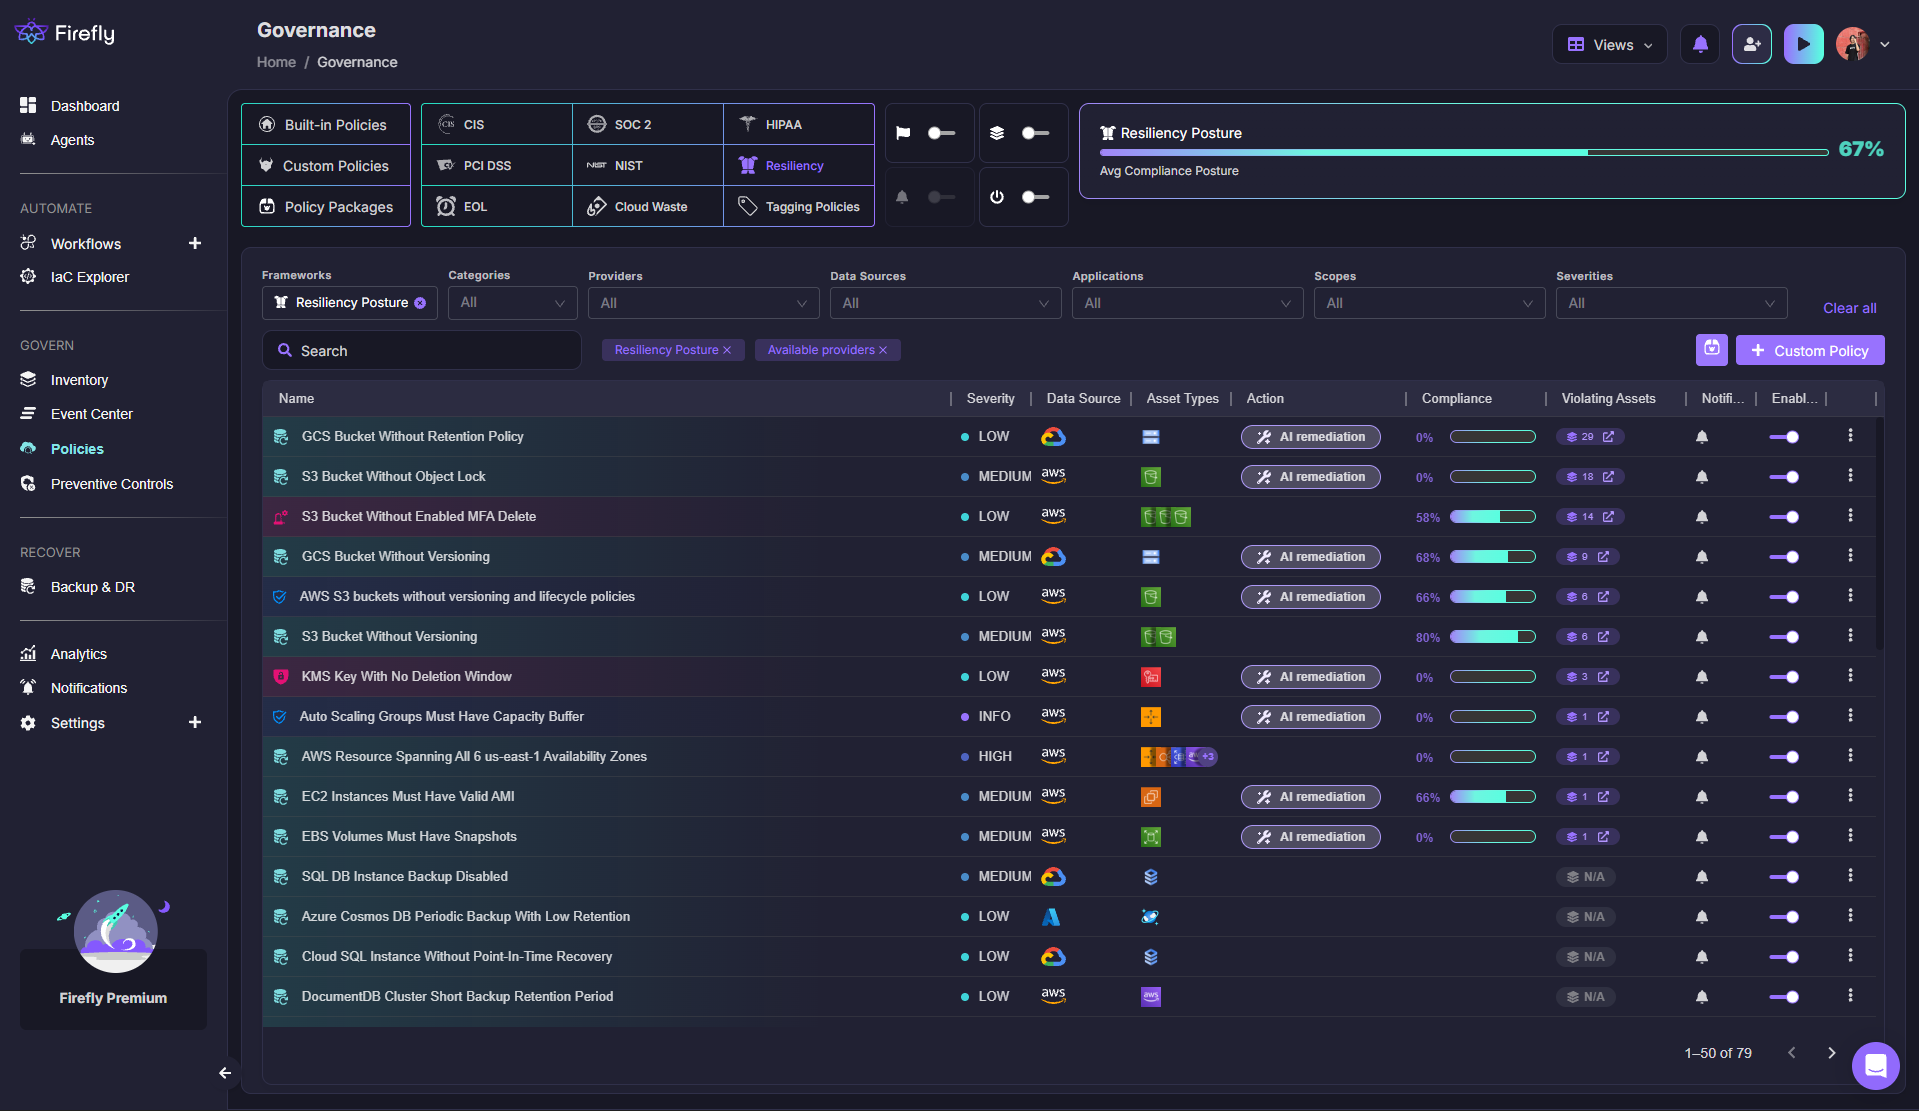This screenshot has height=1111, width=1919.
Task: Open the user avatar profile menu
Action: click(1852, 45)
